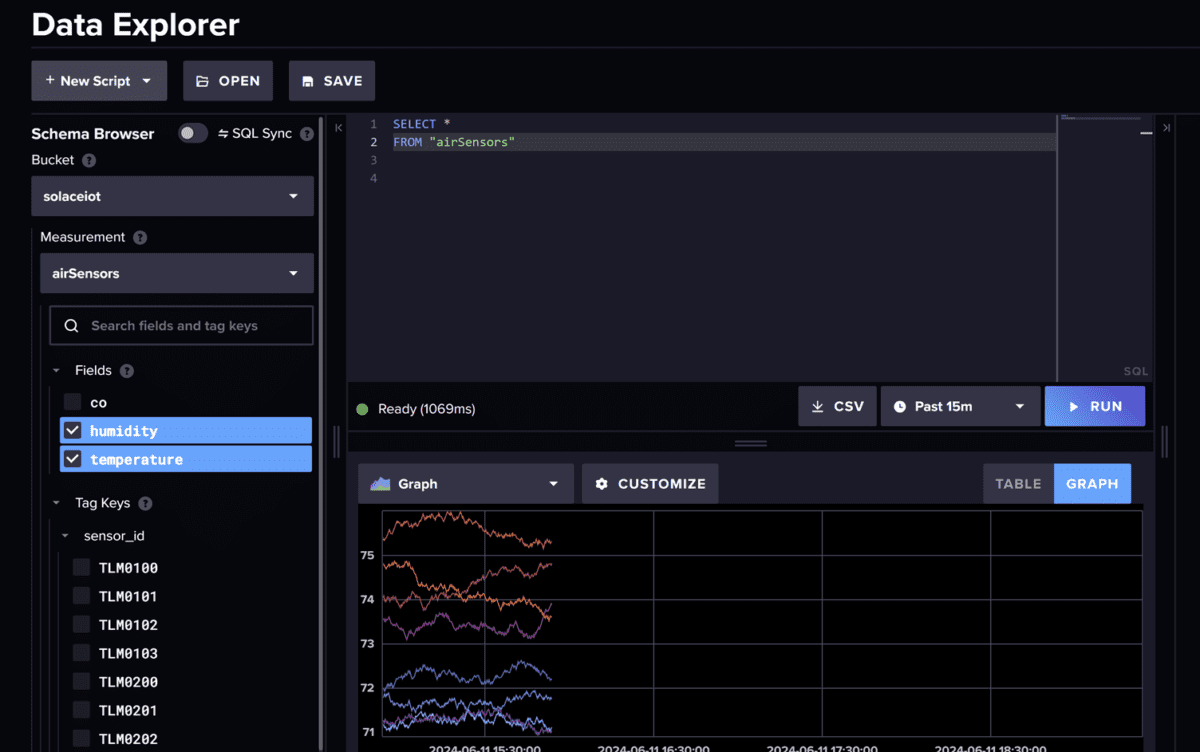
Task: Click the right panel collapse arrow icon
Action: pyautogui.click(x=1166, y=127)
